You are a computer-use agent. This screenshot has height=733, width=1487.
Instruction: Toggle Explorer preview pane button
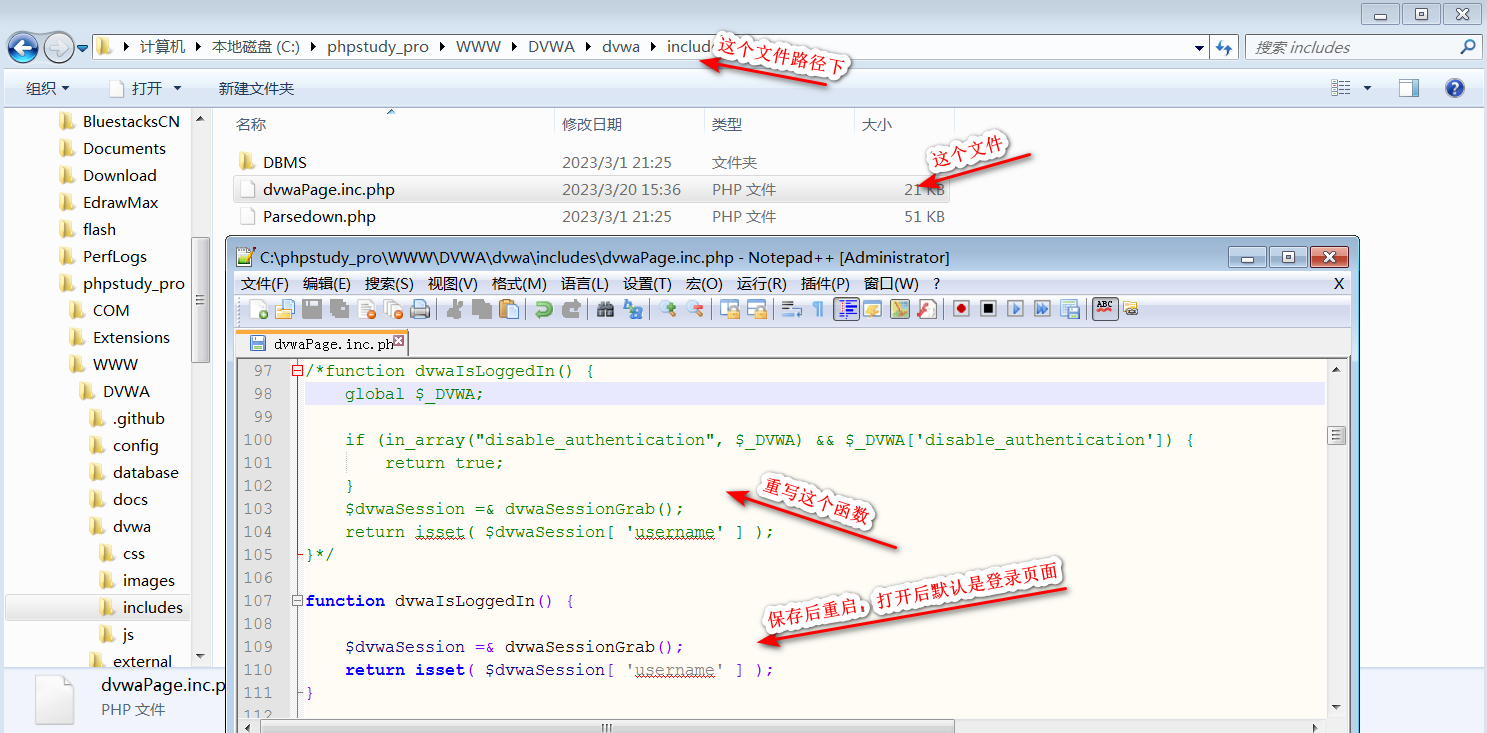pyautogui.click(x=1408, y=88)
